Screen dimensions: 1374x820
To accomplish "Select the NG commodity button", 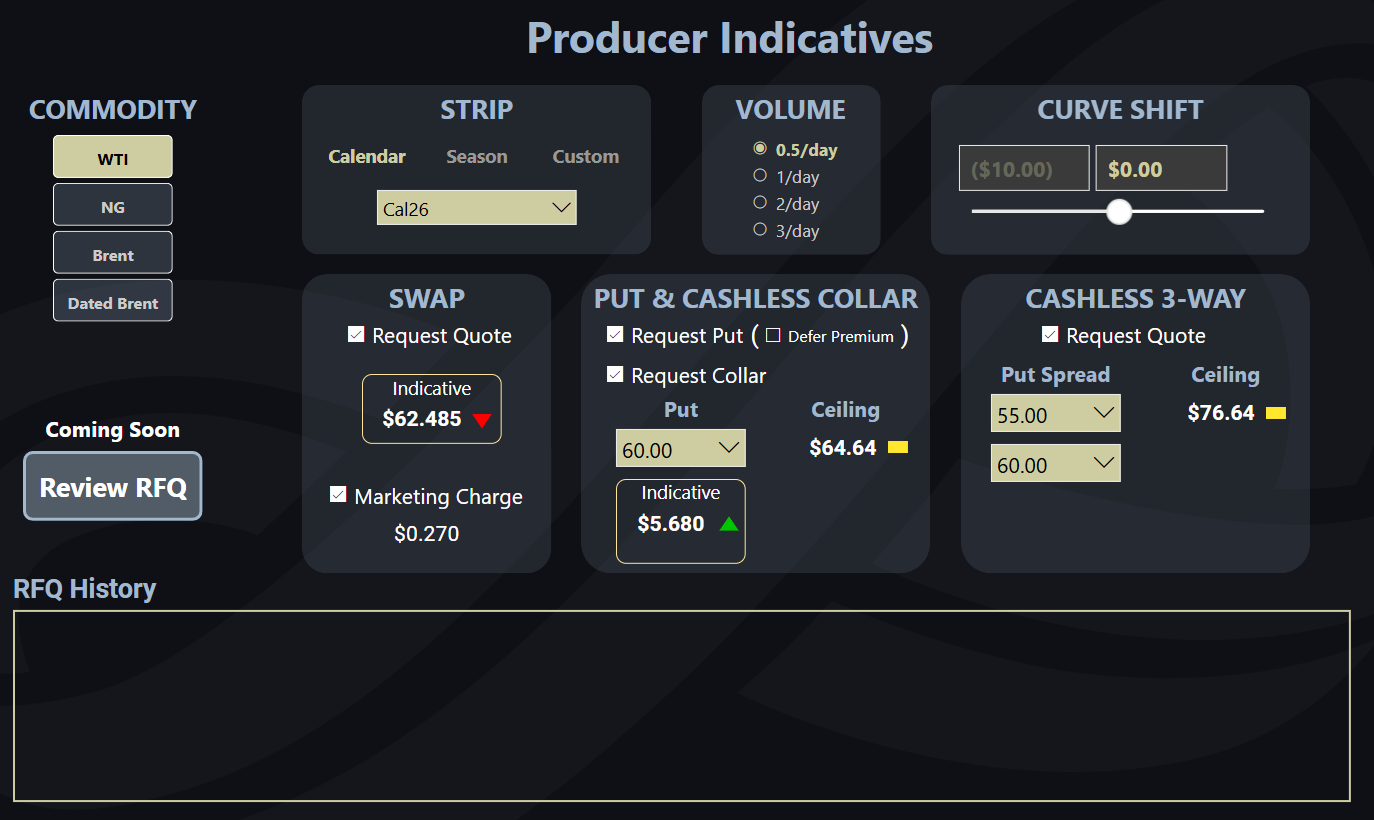I will [x=113, y=205].
